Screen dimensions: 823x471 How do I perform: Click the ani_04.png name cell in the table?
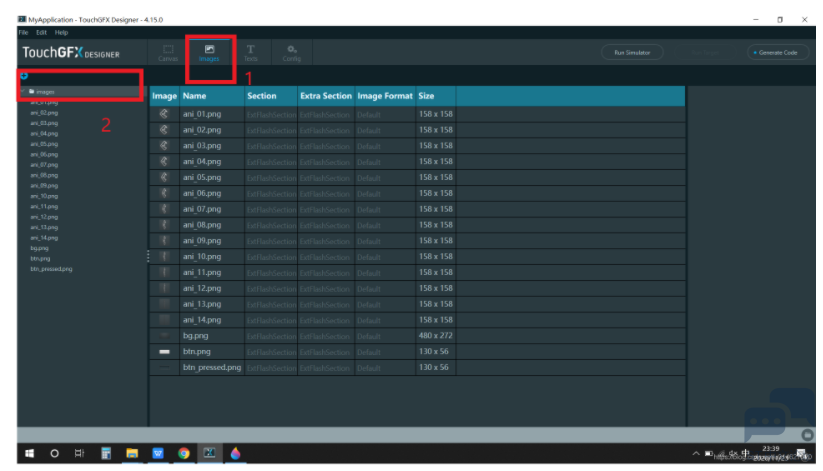click(212, 162)
